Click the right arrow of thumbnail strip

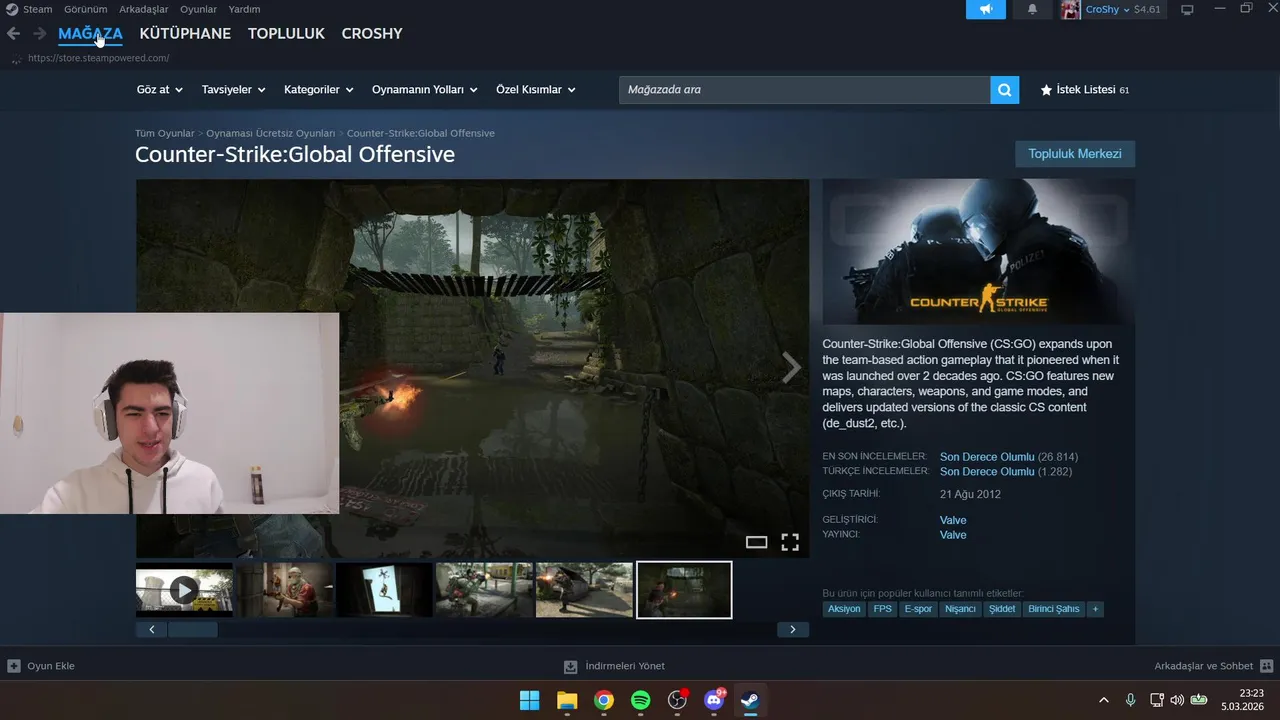(793, 629)
